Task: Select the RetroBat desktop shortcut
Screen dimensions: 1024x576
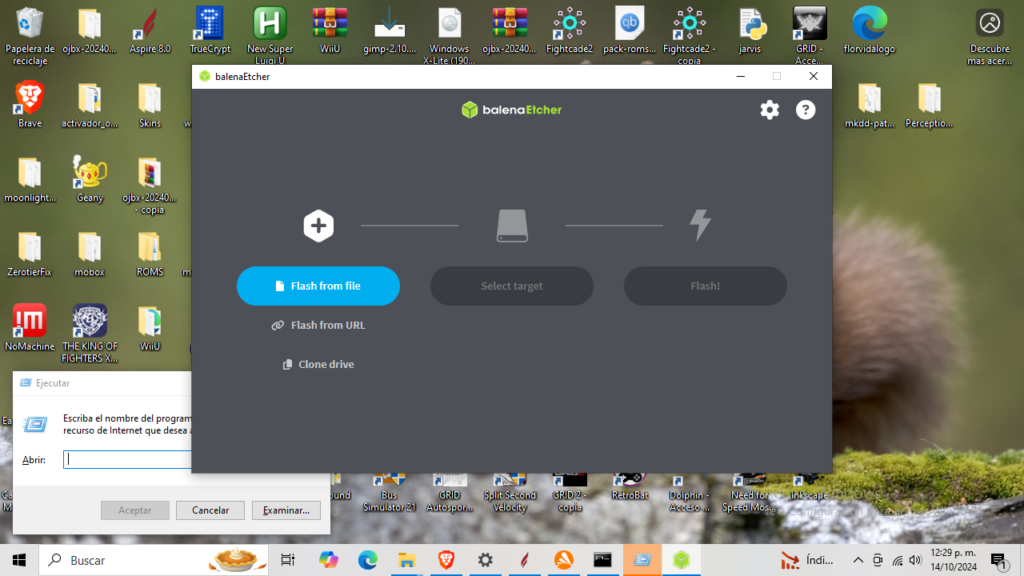Action: point(630,487)
